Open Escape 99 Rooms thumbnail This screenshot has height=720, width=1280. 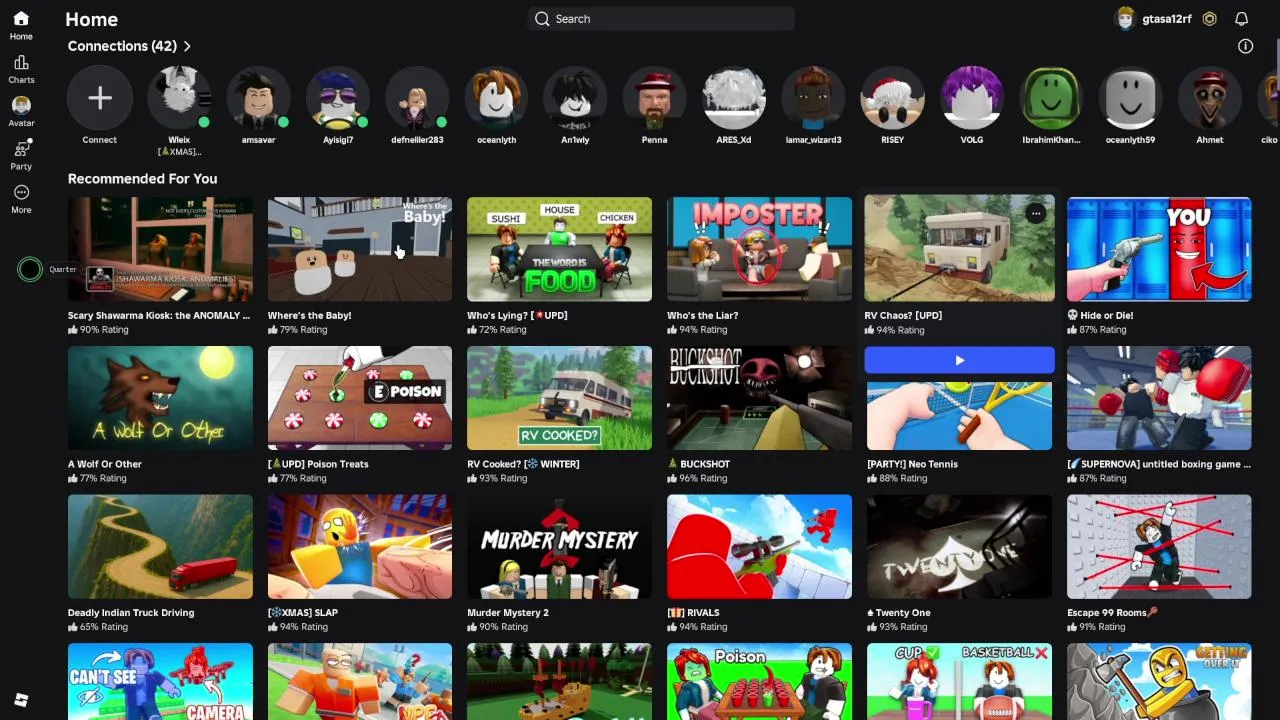pyautogui.click(x=1159, y=546)
